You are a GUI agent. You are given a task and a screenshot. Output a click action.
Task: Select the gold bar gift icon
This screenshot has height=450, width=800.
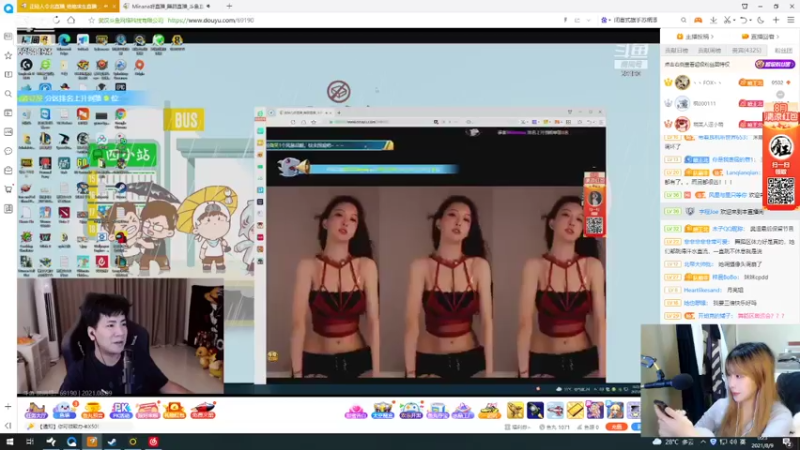tap(574, 410)
